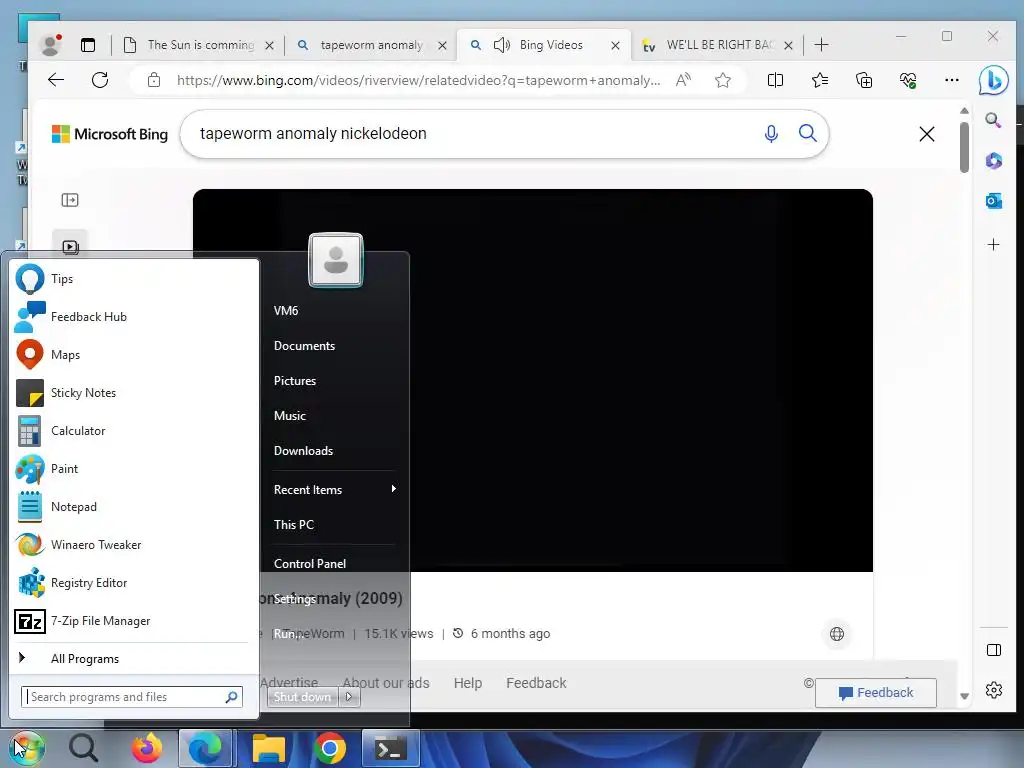Open taskbar Search magnifier

pos(84,748)
